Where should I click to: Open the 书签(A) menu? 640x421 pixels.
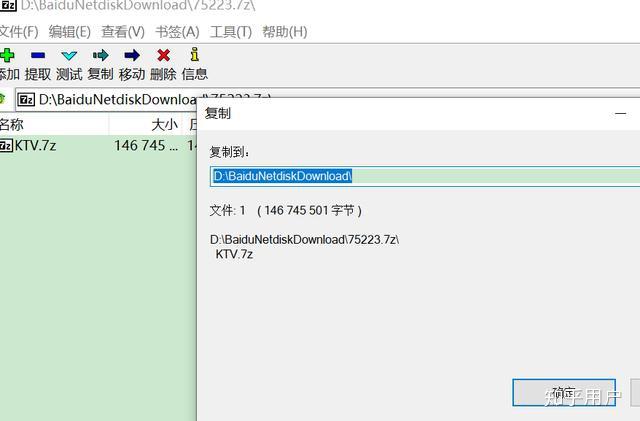coord(177,31)
